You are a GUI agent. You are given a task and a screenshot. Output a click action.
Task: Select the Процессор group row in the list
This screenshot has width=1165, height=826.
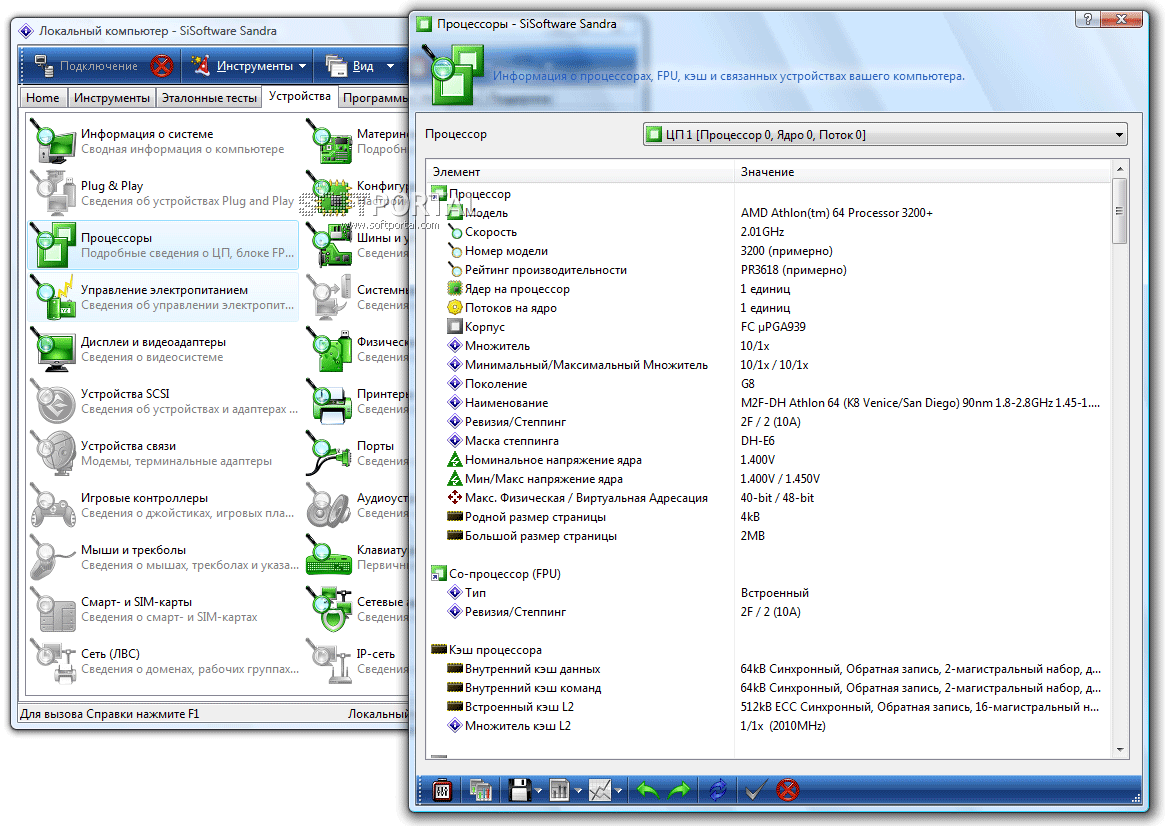[x=770, y=194]
